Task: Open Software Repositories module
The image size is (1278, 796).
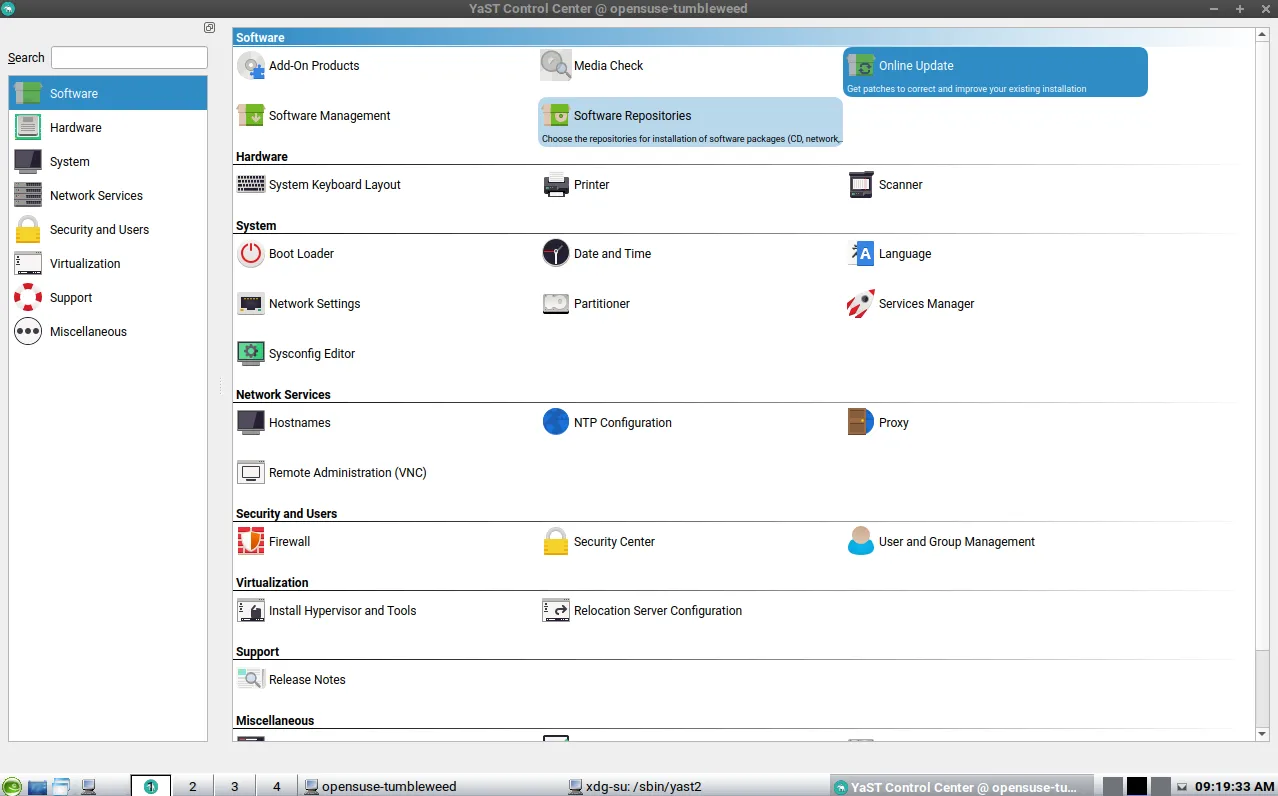Action: [x=689, y=122]
